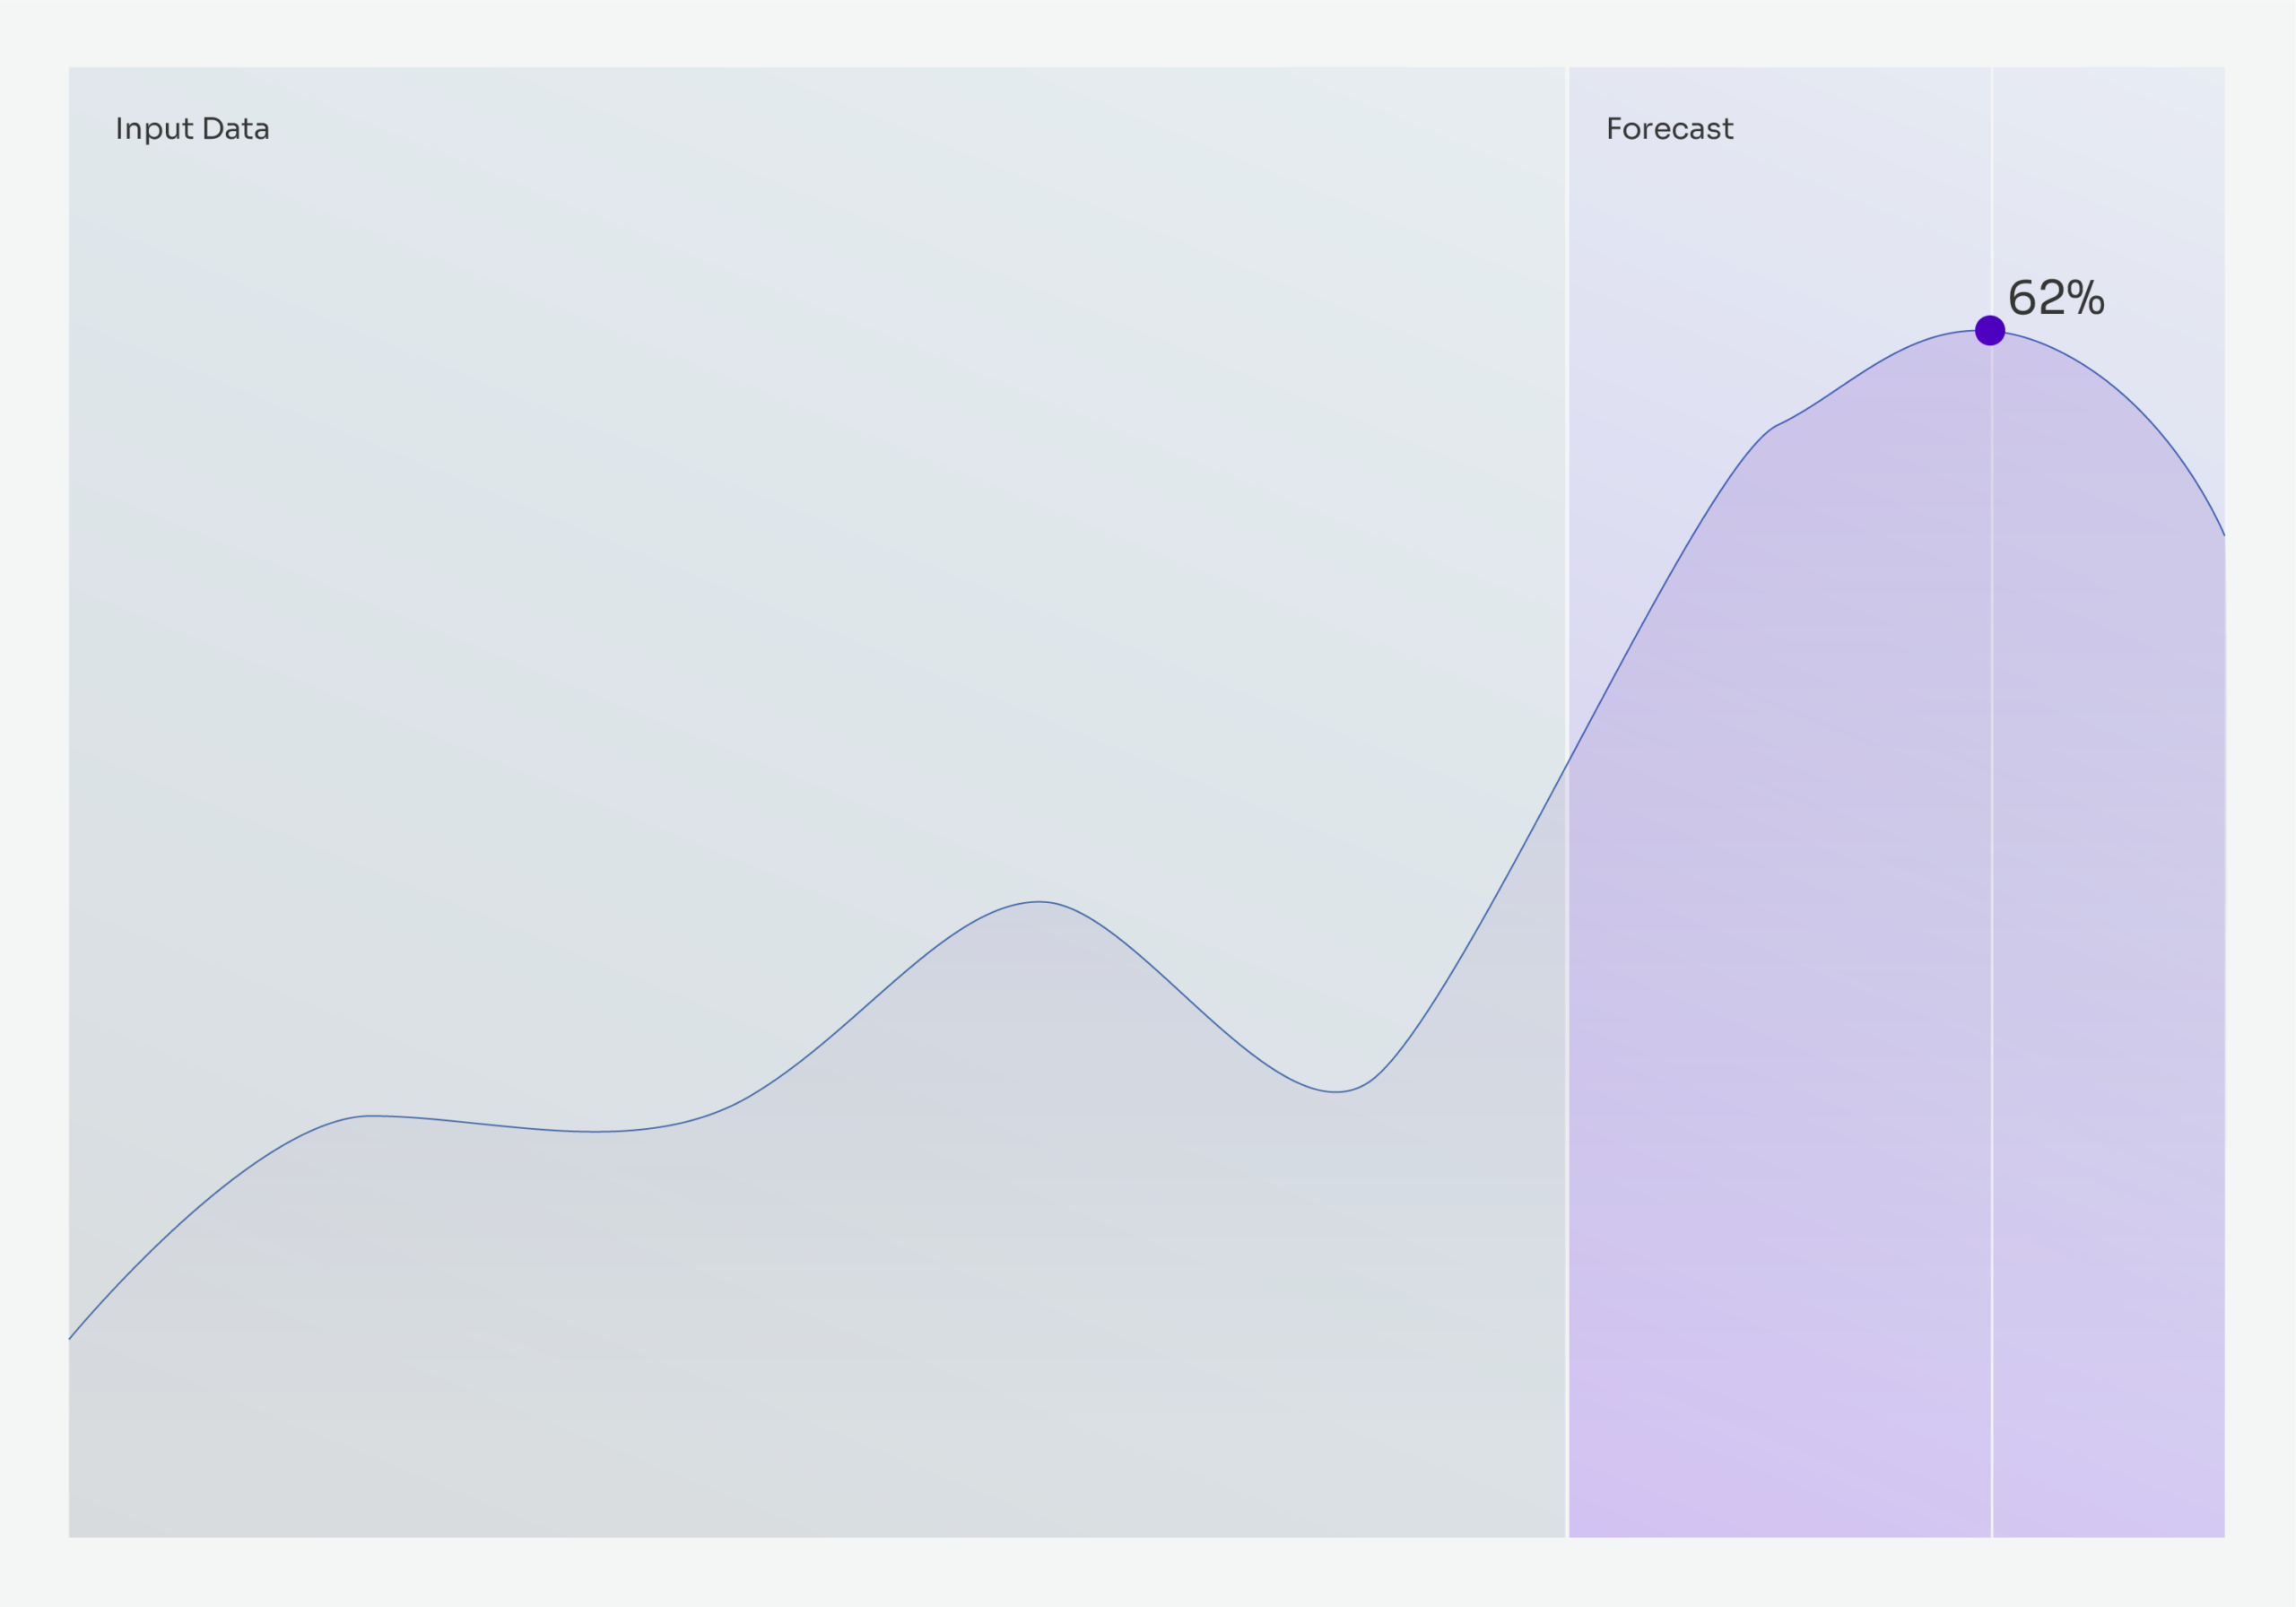Click the vertical marker line below the purple dot
2296x1607 pixels.
click(x=1992, y=900)
